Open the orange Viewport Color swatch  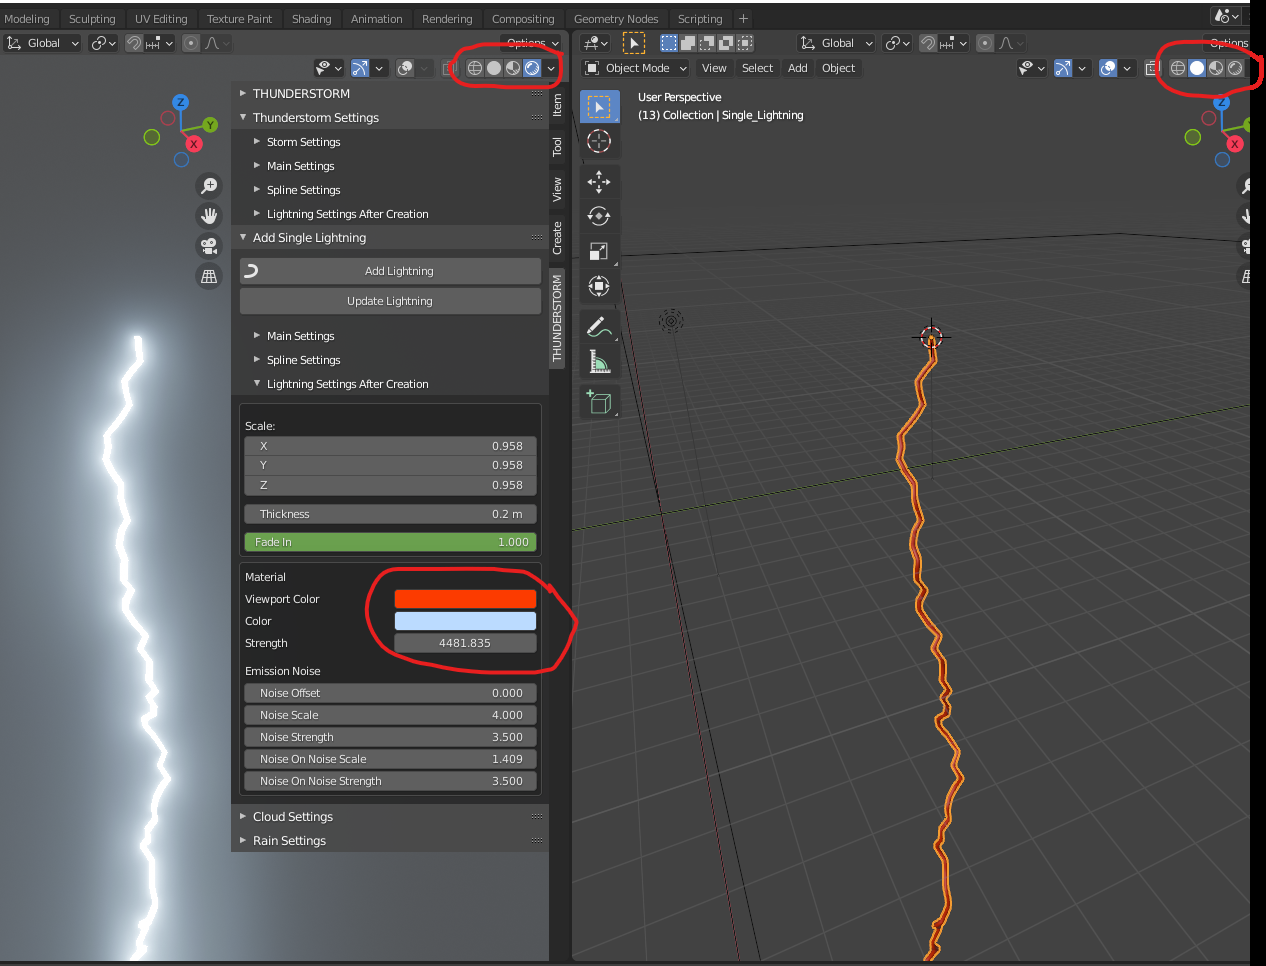pyautogui.click(x=464, y=598)
